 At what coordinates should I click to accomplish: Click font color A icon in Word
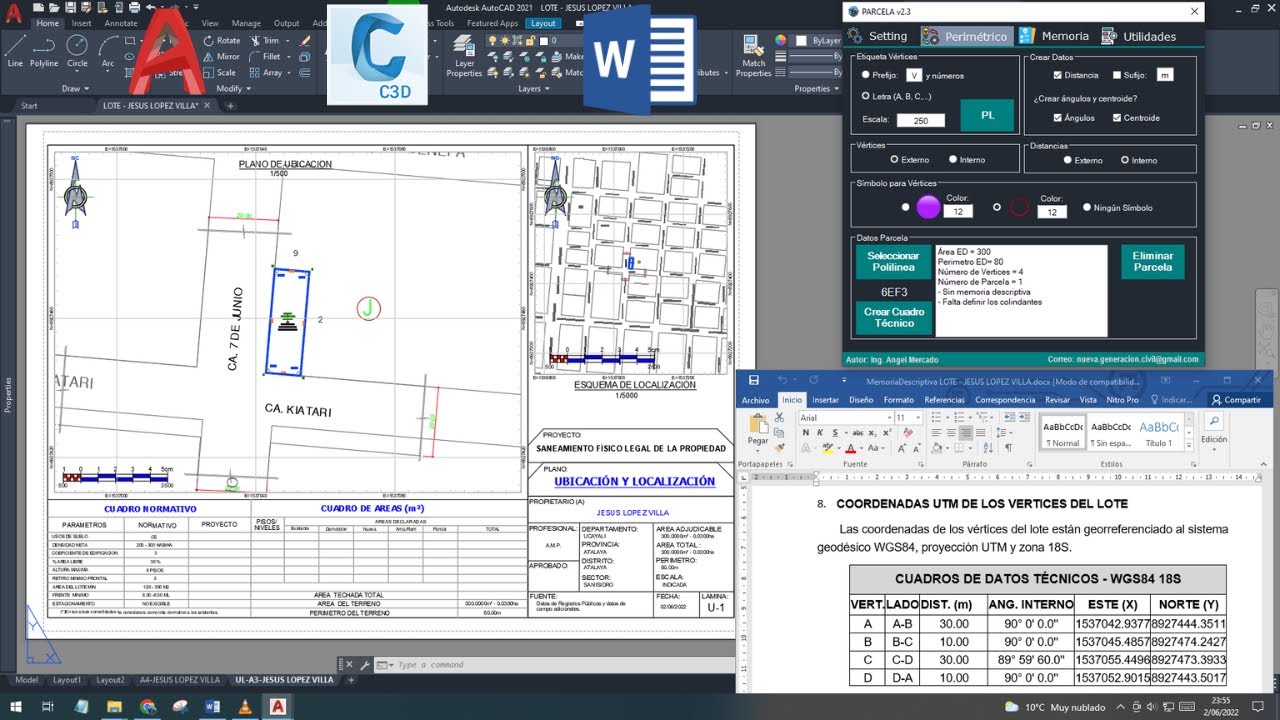pos(849,448)
